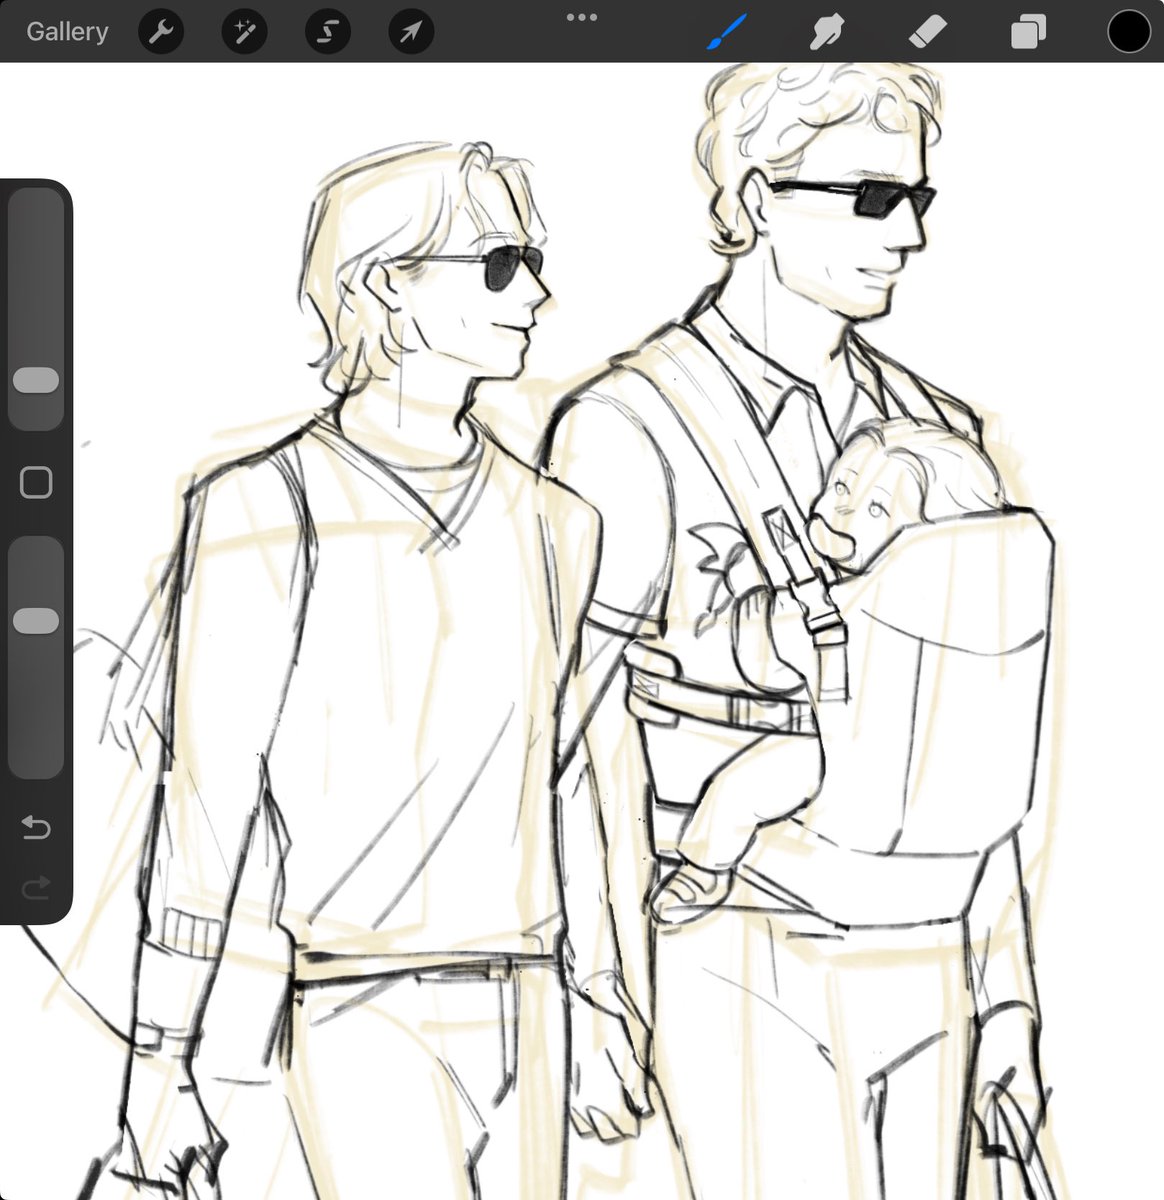This screenshot has width=1164, height=1200.
Task: Tap the three-dot handle at top center
Action: [581, 17]
